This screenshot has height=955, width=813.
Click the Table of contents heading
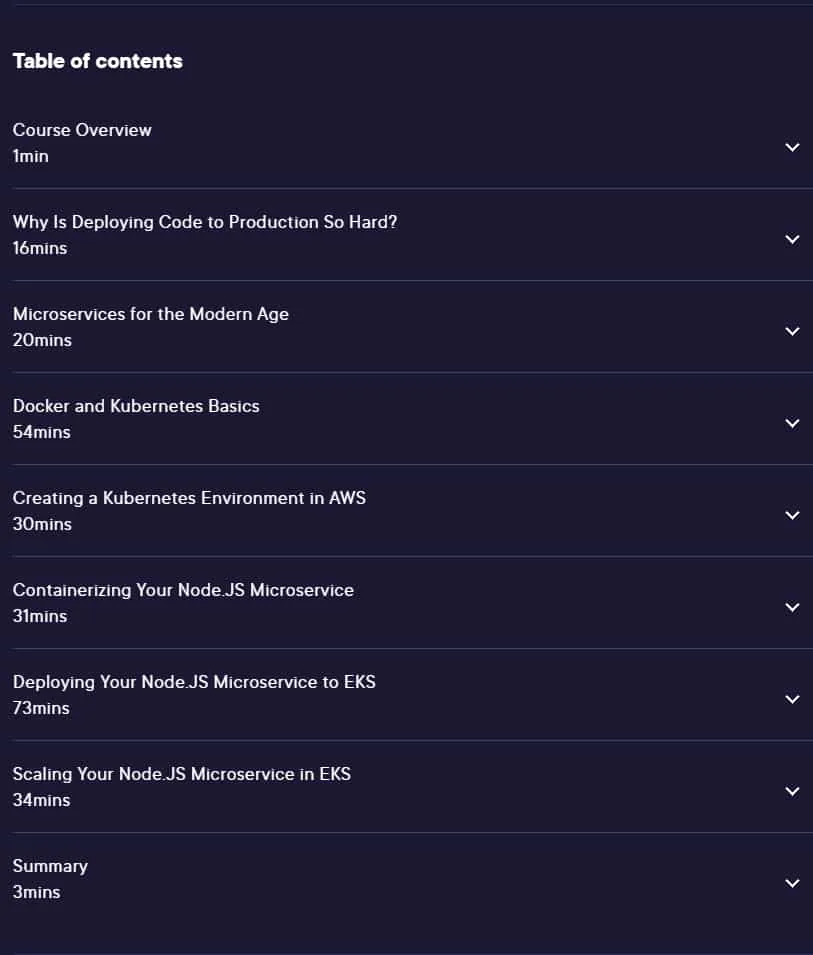coord(97,61)
